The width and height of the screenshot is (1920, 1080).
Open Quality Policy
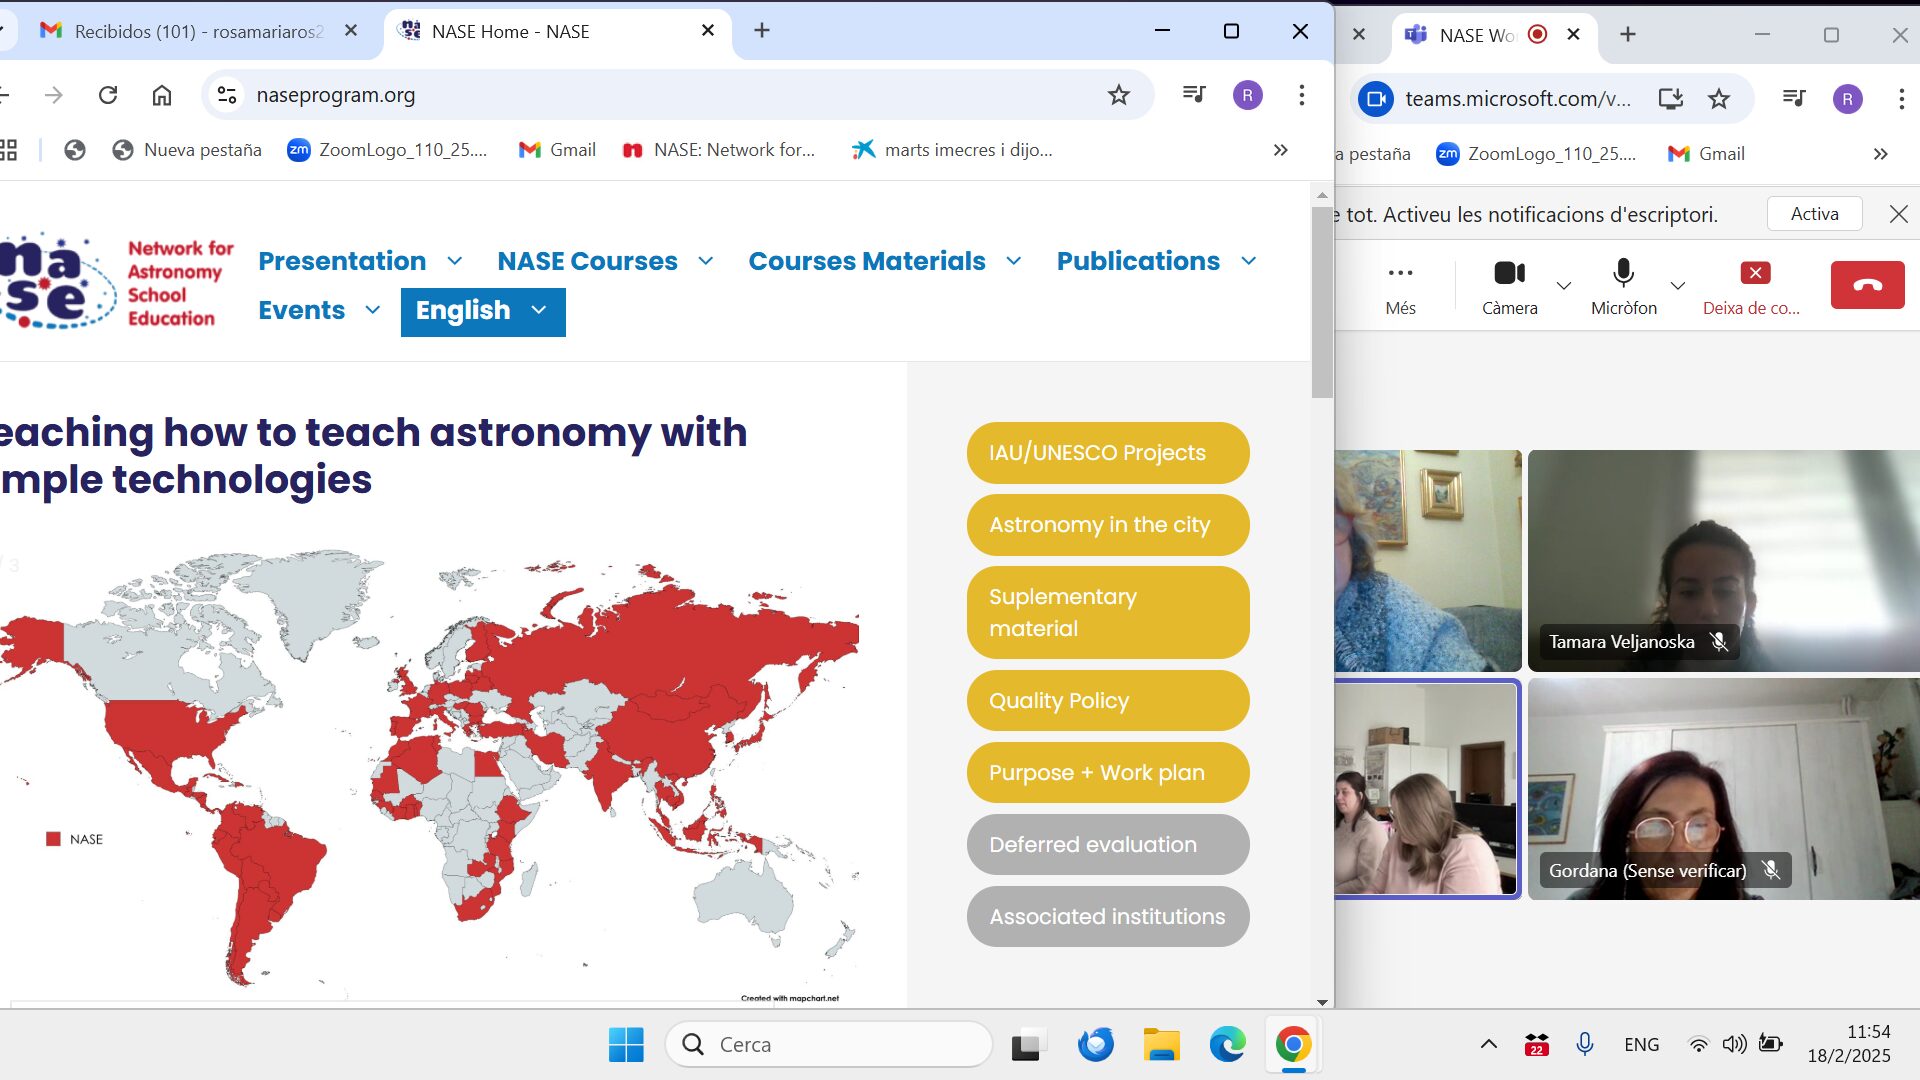tap(1108, 701)
